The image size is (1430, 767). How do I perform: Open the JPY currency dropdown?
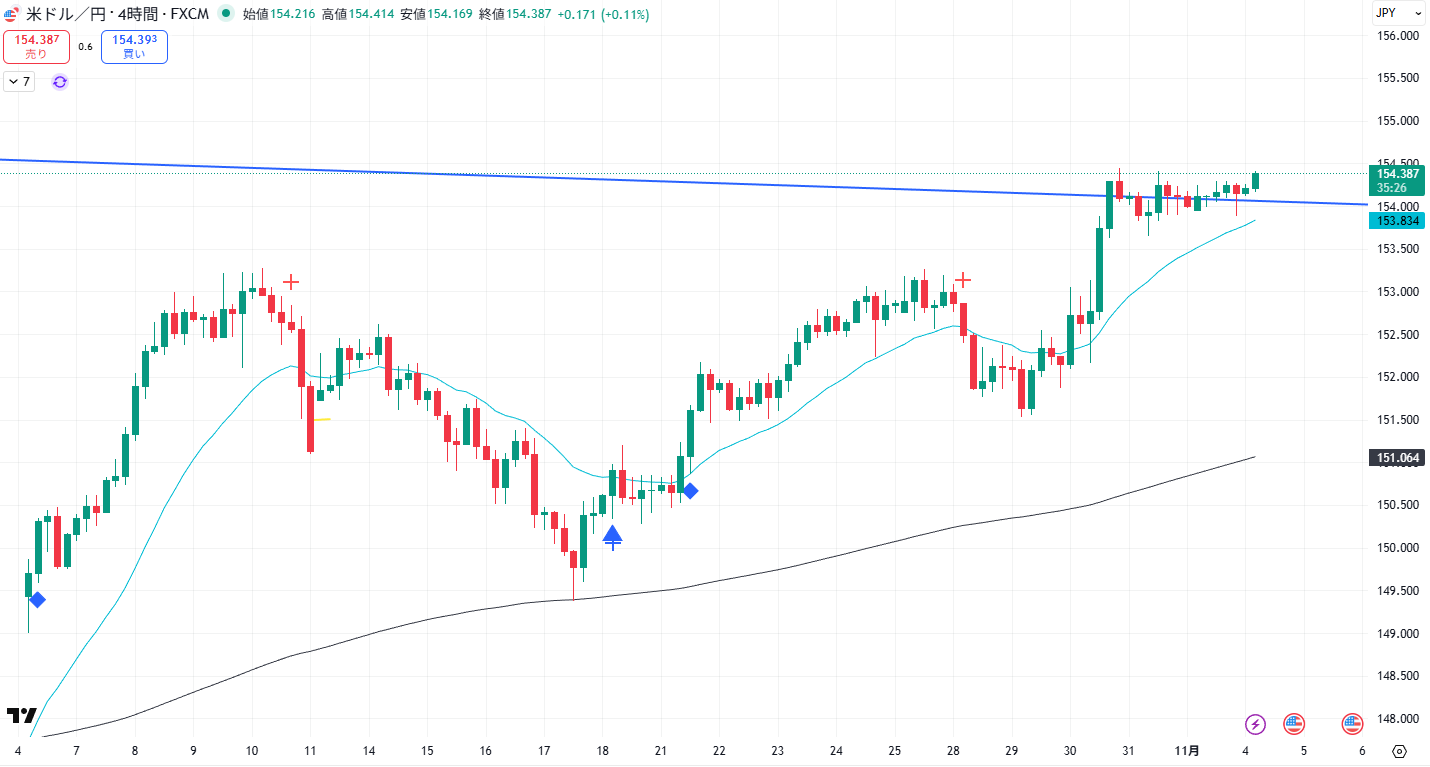point(1398,13)
